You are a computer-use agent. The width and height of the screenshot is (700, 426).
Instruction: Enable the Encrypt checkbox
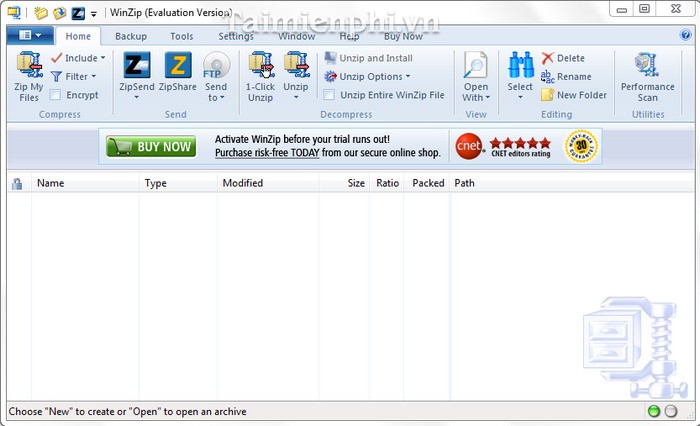tap(55, 95)
